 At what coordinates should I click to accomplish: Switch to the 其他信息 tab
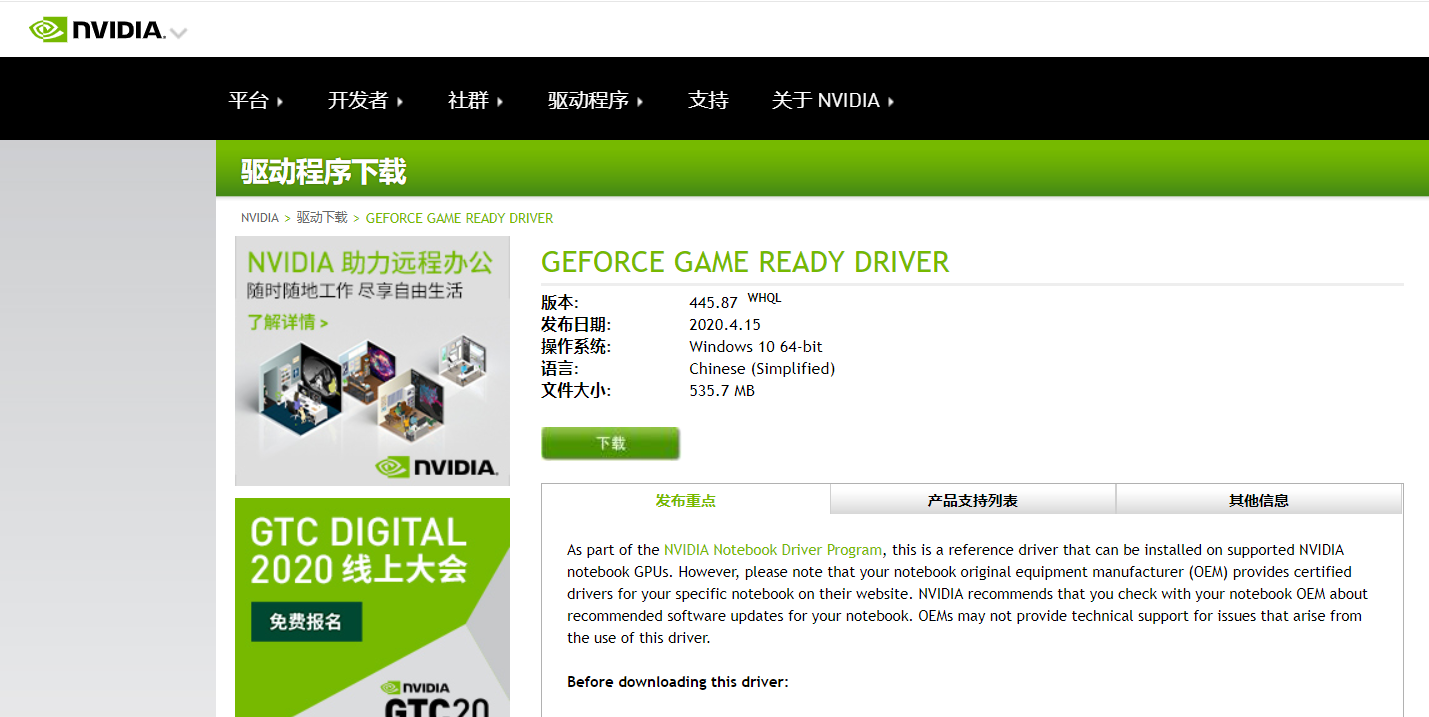pyautogui.click(x=1258, y=499)
